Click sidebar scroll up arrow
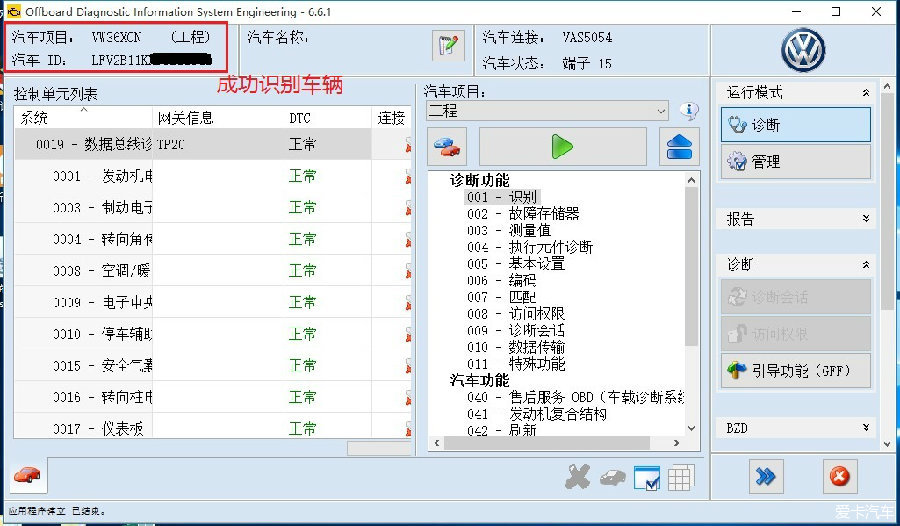The image size is (900, 526). (887, 87)
